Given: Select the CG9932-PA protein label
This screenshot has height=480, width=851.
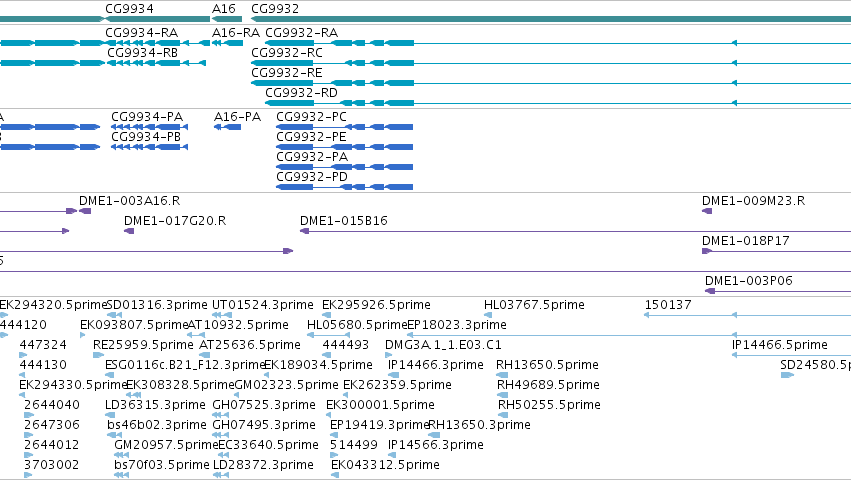Looking at the screenshot, I should click(312, 157).
